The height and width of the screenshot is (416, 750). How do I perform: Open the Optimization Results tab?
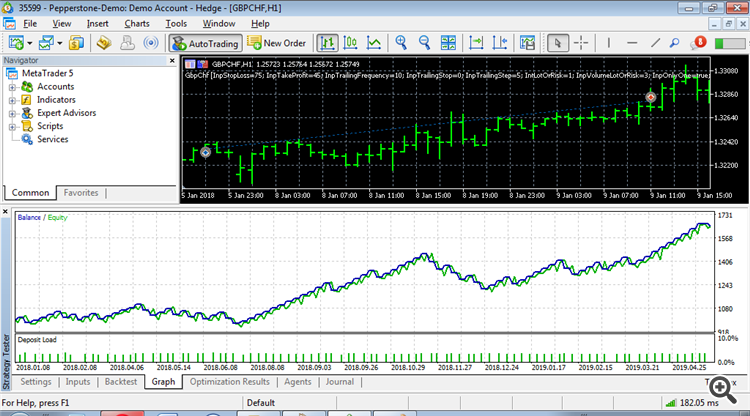(230, 382)
